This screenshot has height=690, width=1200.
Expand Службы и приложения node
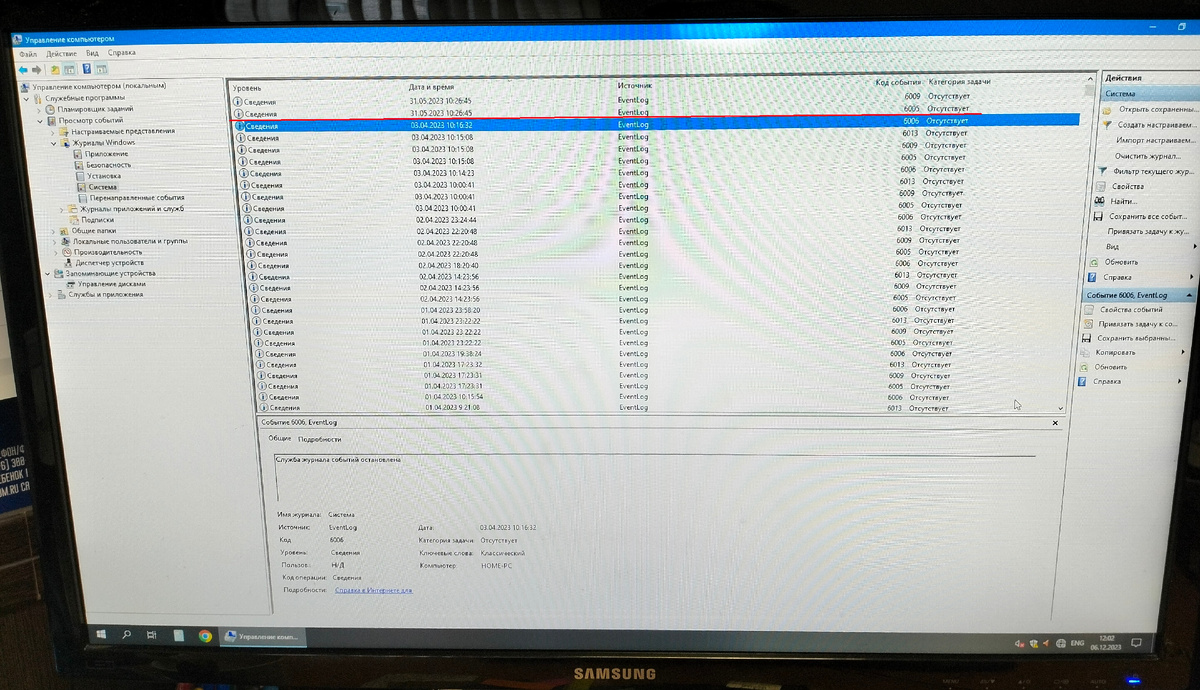49,295
